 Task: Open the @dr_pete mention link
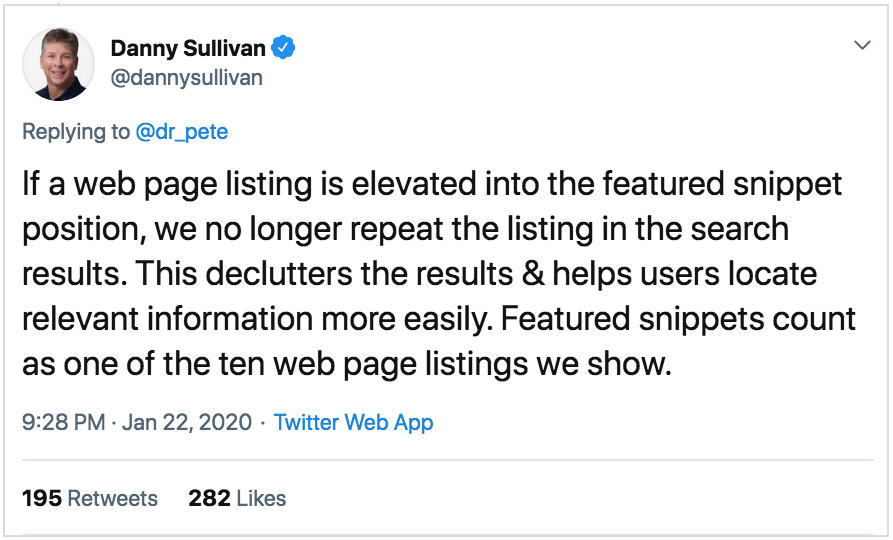point(183,131)
